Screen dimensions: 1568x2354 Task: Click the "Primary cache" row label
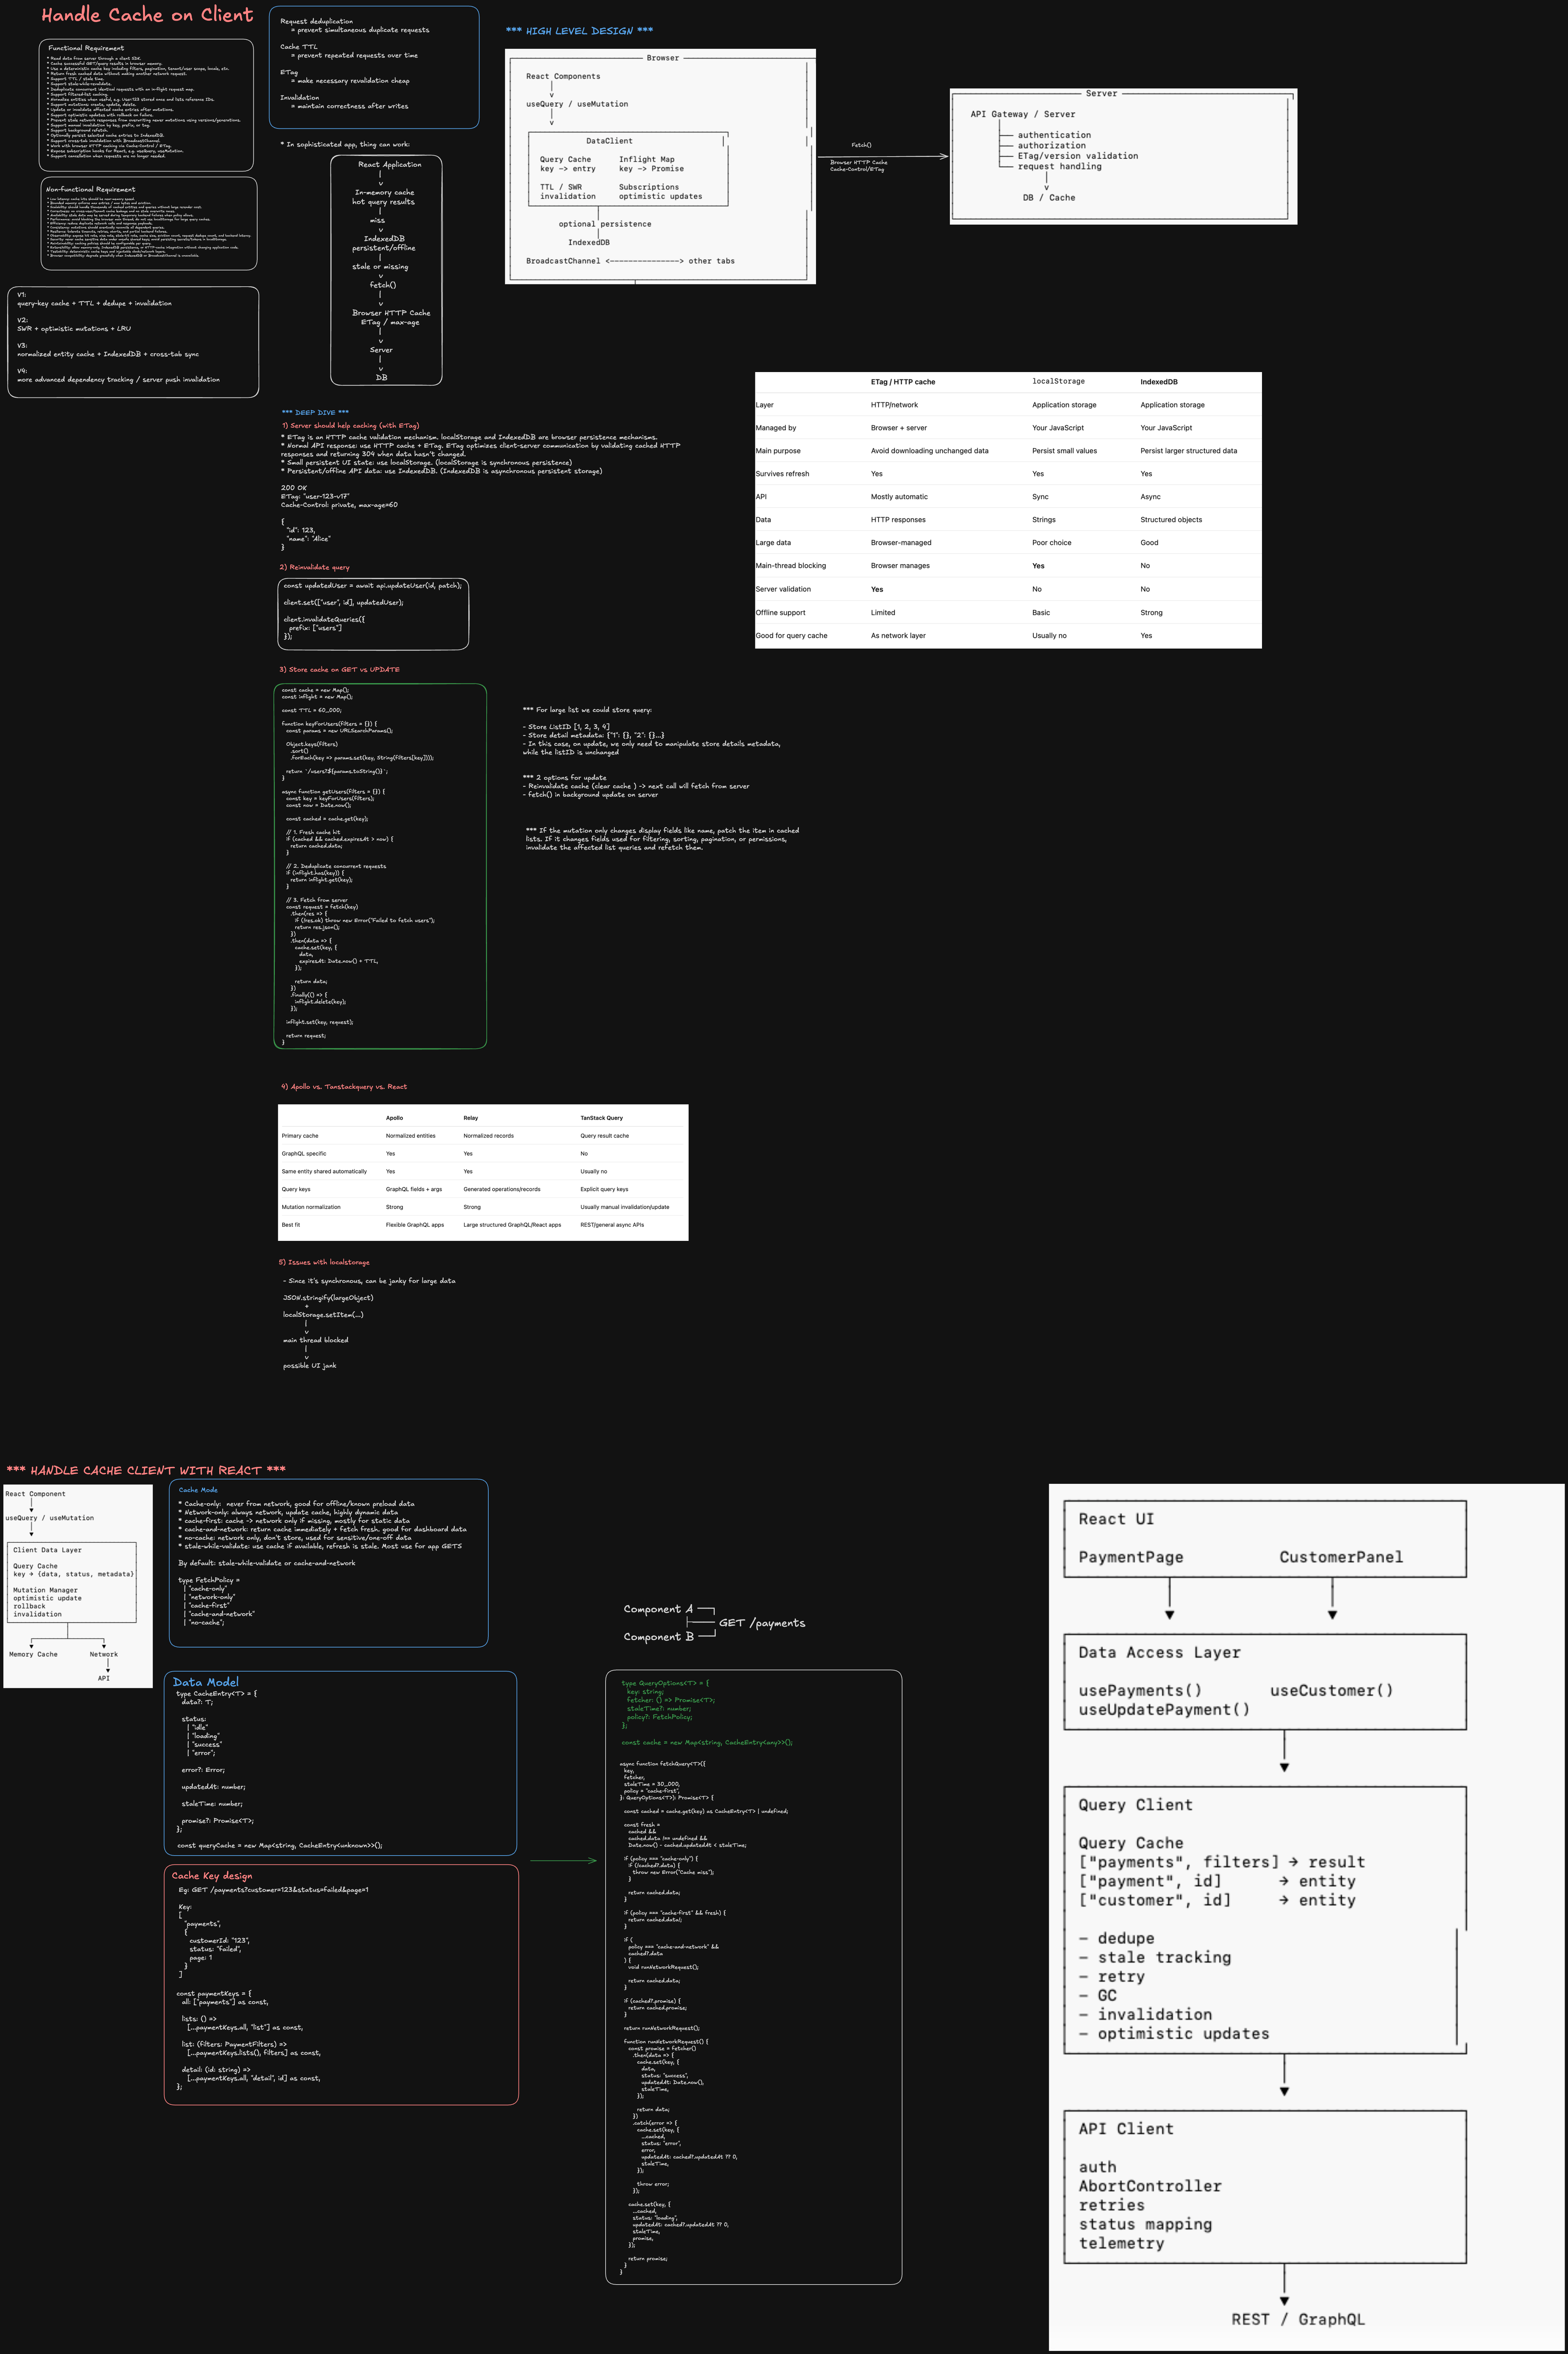pos(300,1136)
